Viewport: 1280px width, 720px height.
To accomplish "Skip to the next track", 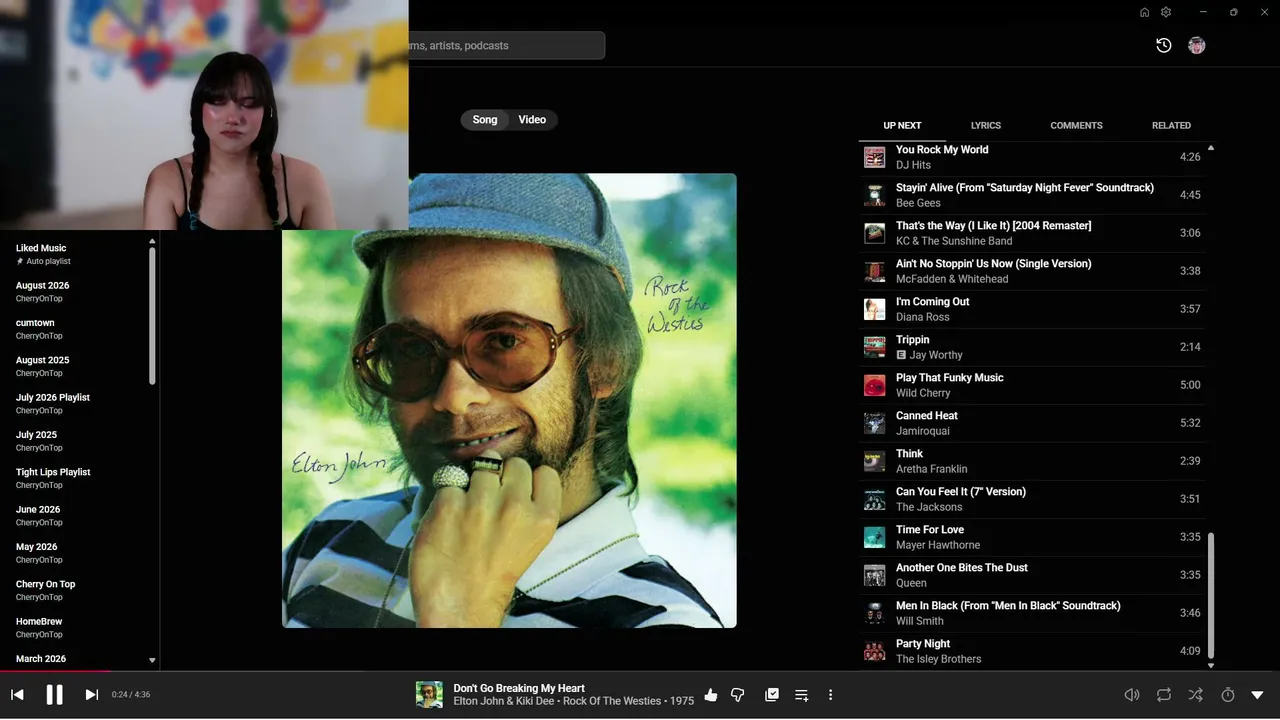I will click(x=92, y=695).
